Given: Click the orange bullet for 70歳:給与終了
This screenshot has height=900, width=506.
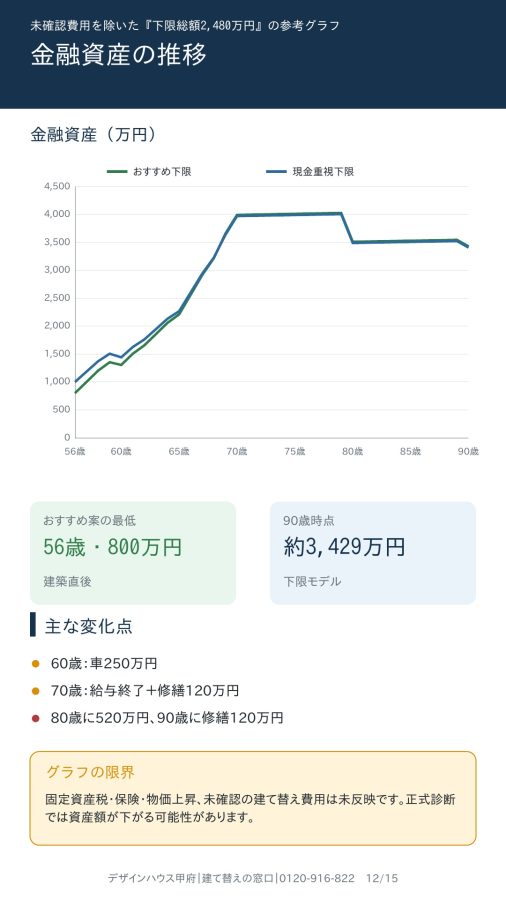Looking at the screenshot, I should [36, 691].
